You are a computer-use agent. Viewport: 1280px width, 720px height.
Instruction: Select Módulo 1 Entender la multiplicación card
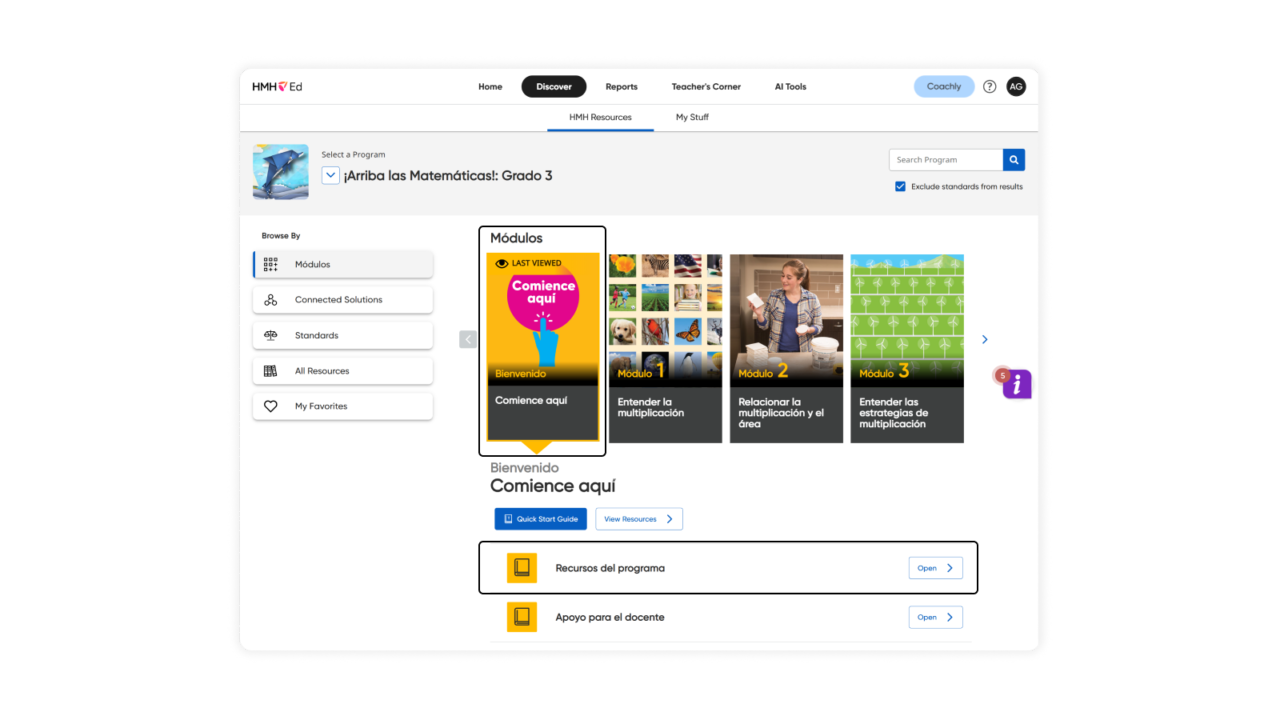pyautogui.click(x=665, y=348)
